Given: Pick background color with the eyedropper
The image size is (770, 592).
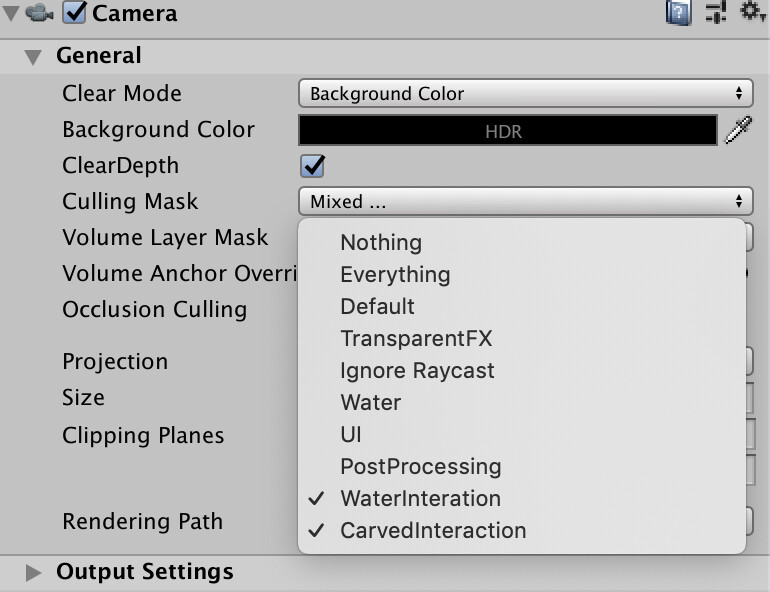Looking at the screenshot, I should [739, 130].
